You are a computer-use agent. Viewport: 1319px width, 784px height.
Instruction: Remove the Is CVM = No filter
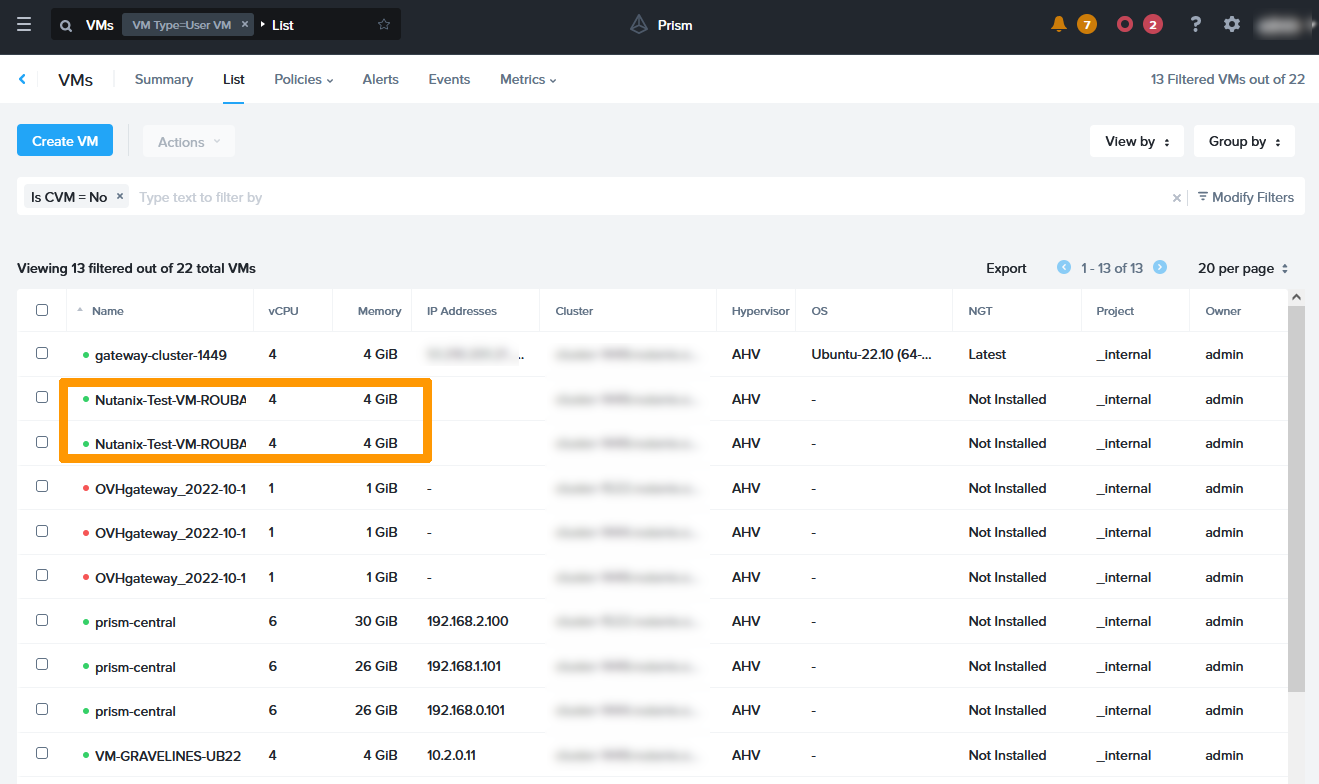click(x=120, y=197)
